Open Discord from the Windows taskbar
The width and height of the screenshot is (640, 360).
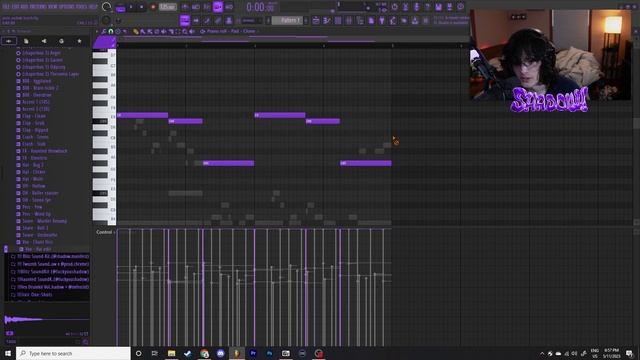[x=220, y=353]
